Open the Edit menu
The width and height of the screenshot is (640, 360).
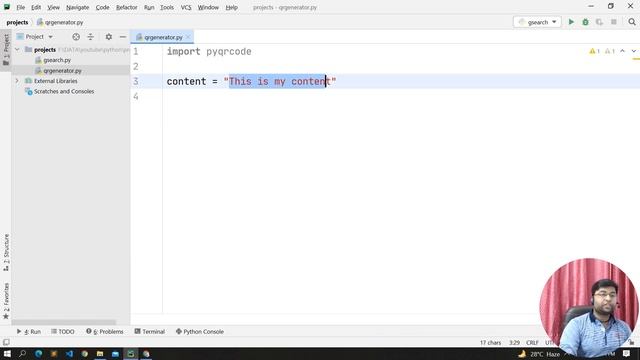(36, 7)
